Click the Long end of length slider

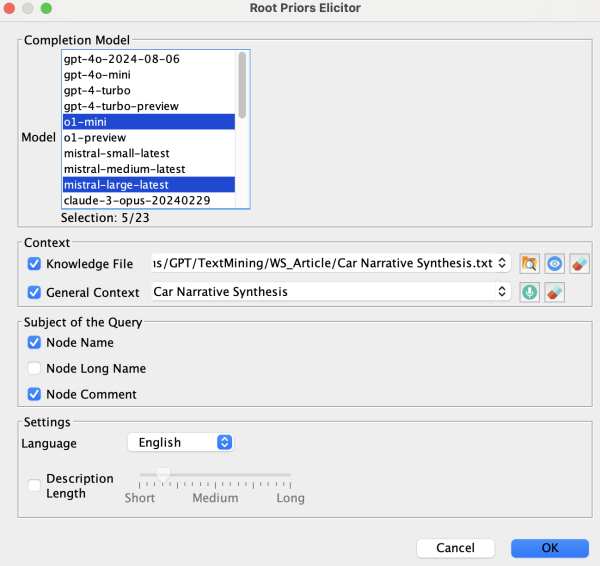[290, 497]
